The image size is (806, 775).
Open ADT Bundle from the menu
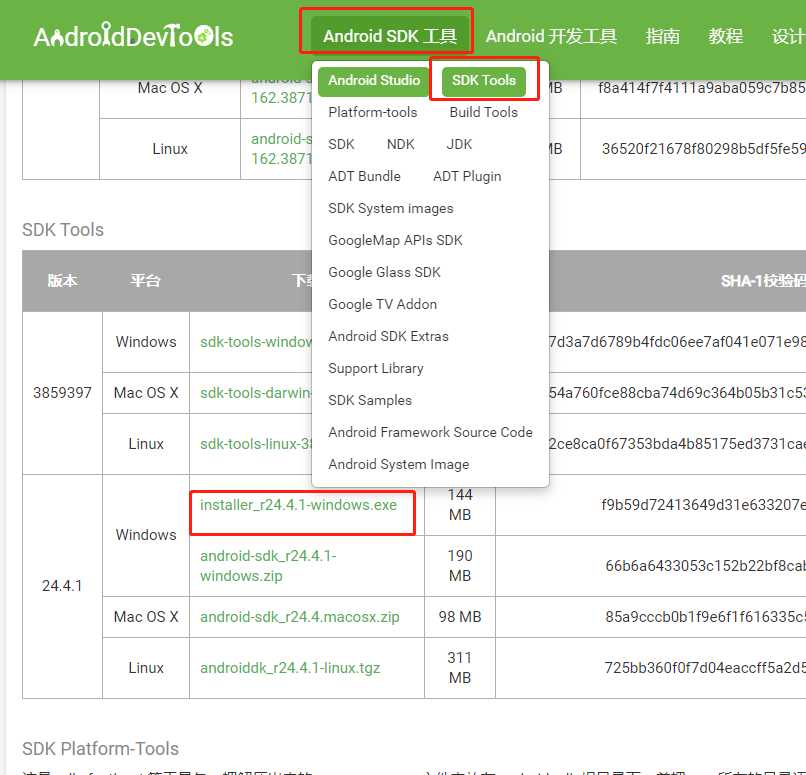click(364, 176)
